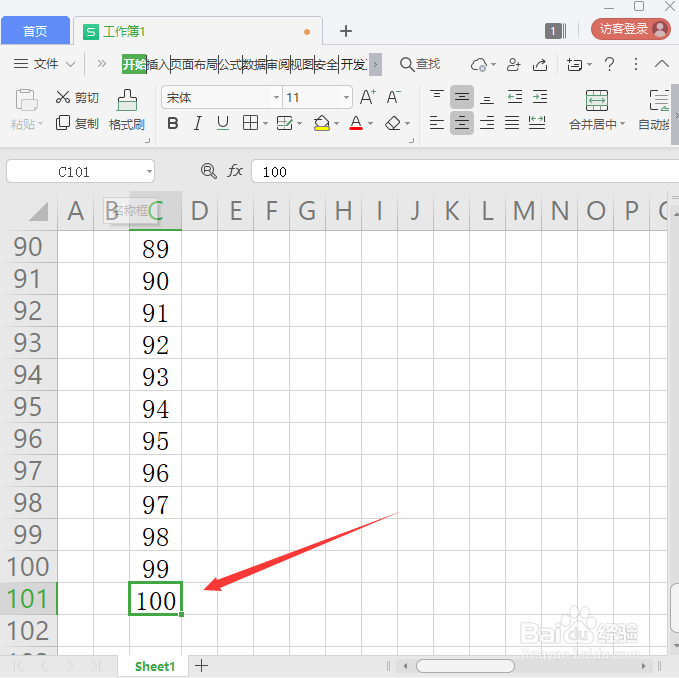Click the 访客登录 login button

(x=630, y=29)
